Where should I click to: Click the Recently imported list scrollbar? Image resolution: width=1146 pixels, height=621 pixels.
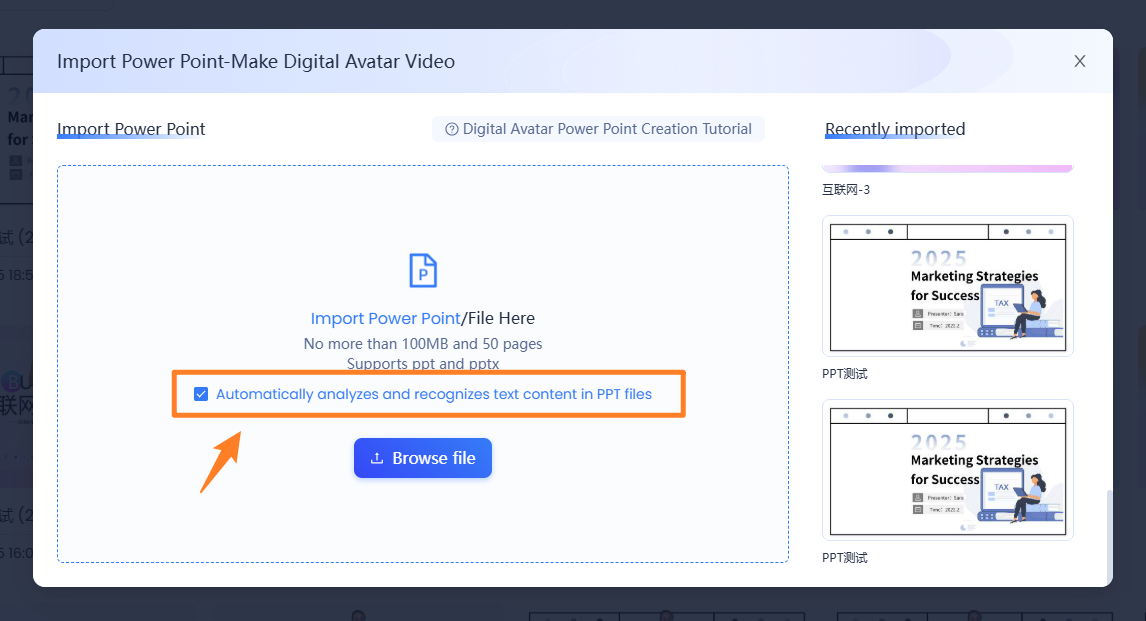coord(1107,535)
